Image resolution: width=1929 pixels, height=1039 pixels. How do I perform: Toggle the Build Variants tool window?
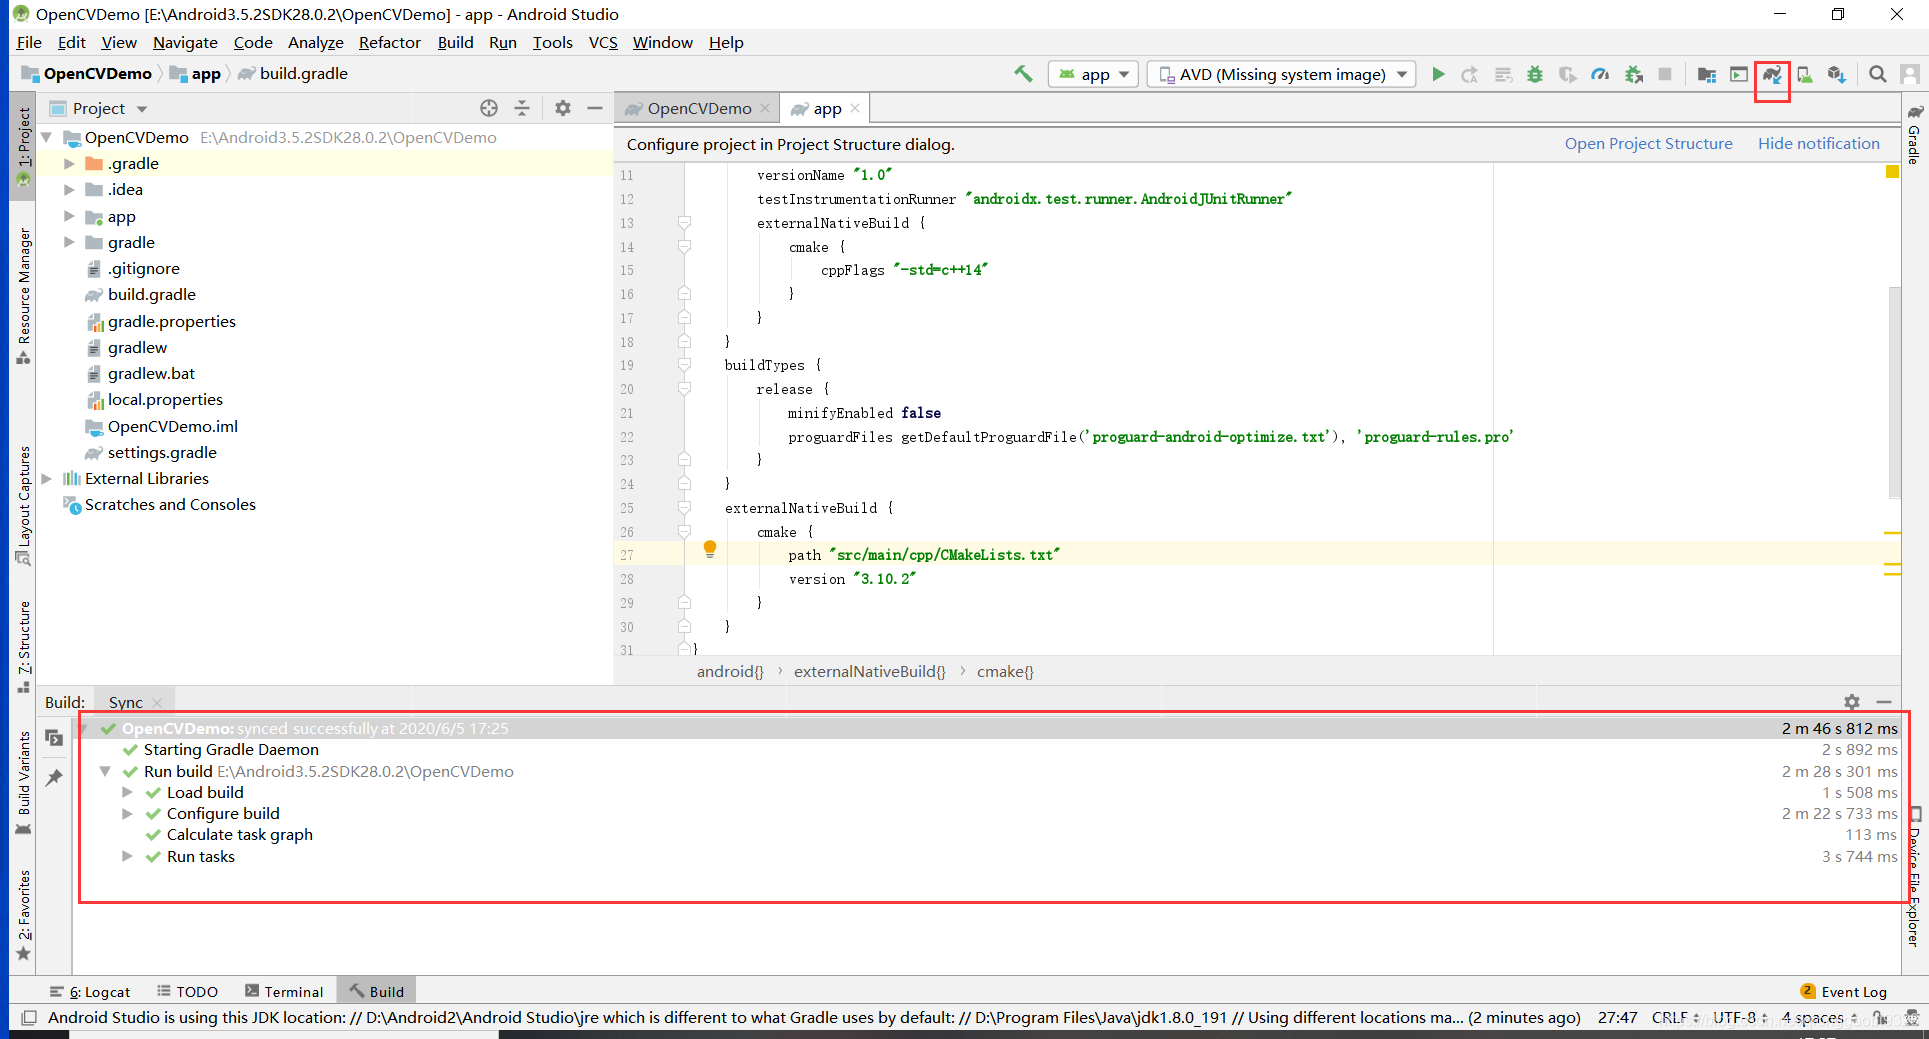(23, 783)
